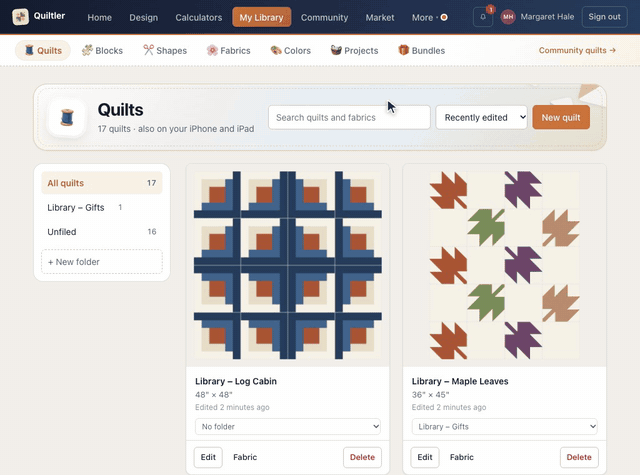
Task: Switch to the Bundles tab
Action: click(422, 51)
